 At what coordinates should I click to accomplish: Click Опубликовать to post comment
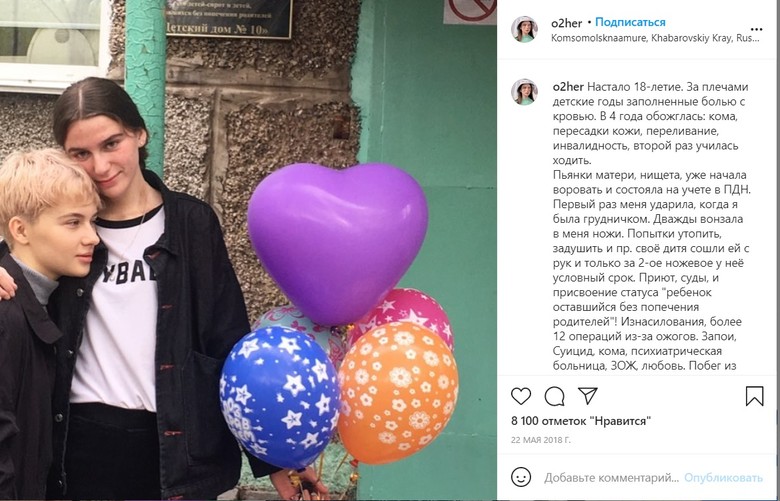pos(723,478)
